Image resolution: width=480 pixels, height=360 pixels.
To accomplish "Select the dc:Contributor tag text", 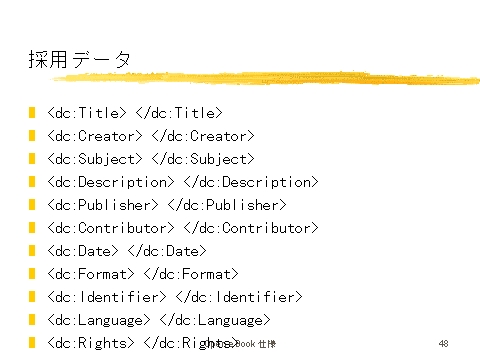I will coord(183,228).
